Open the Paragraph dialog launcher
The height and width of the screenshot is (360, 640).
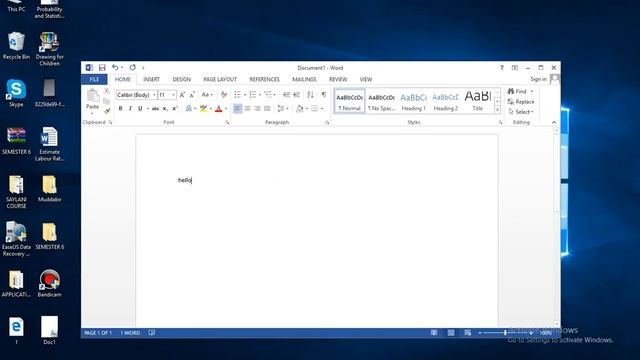[x=327, y=122]
